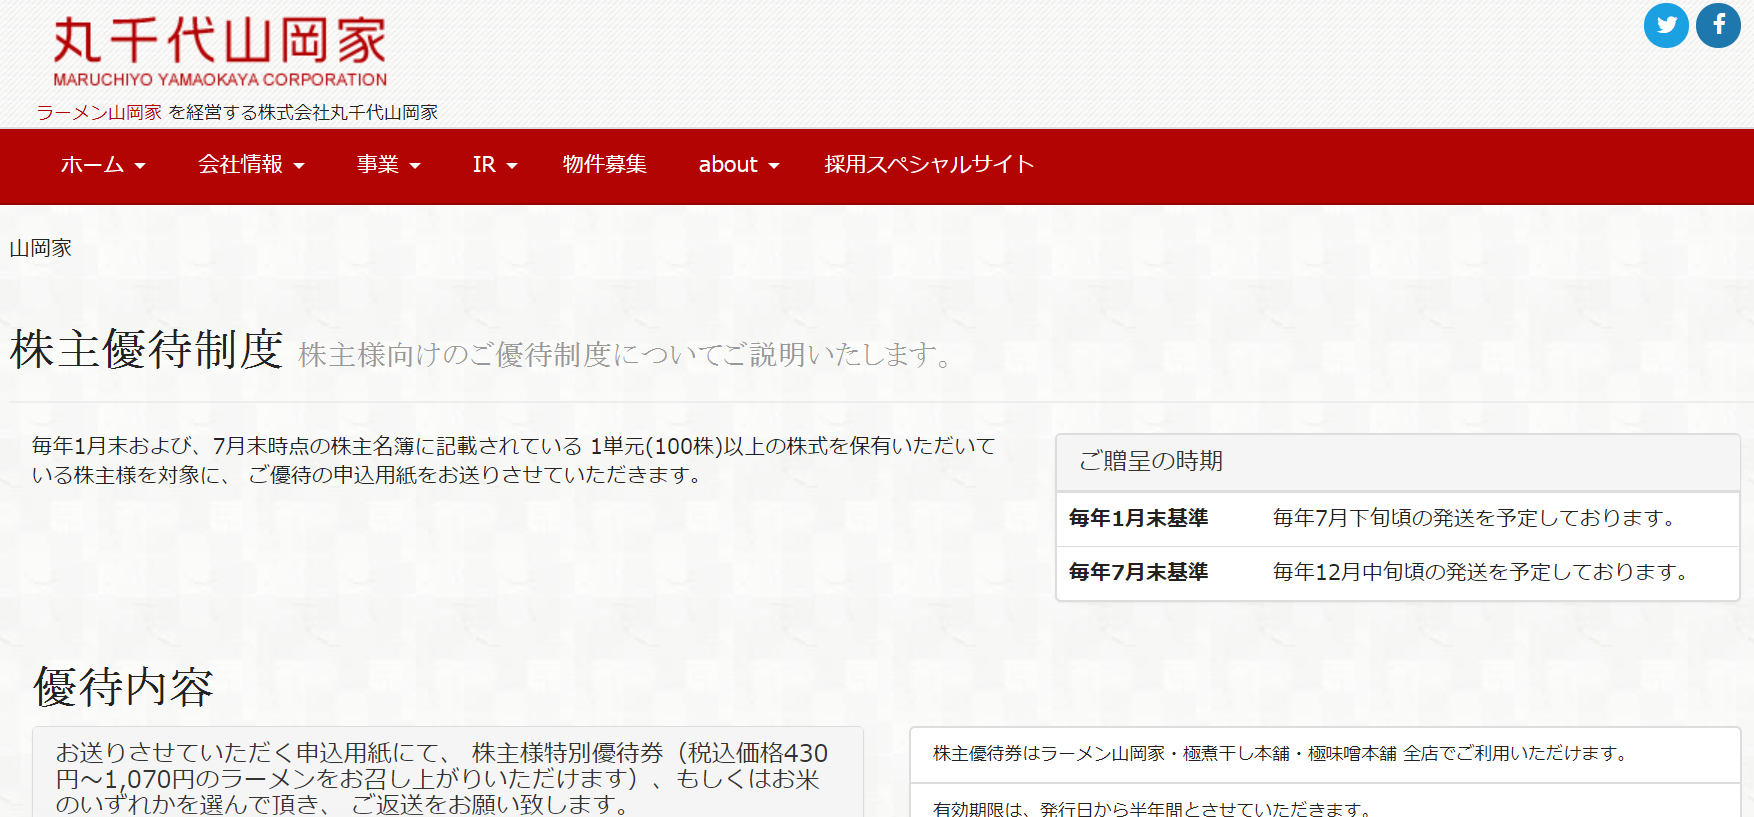Select the 株主優待制度 page heading
The image size is (1754, 817).
[x=147, y=350]
